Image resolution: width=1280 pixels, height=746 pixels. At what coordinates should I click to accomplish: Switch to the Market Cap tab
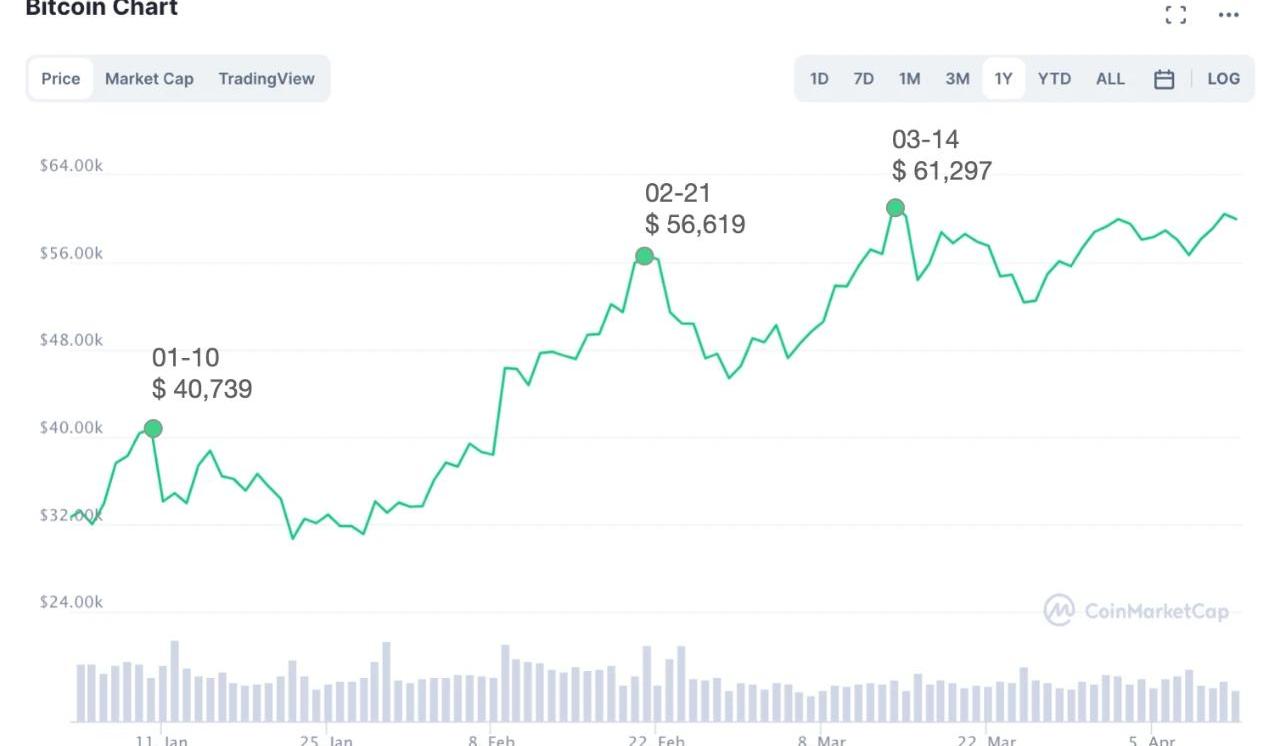coord(149,79)
